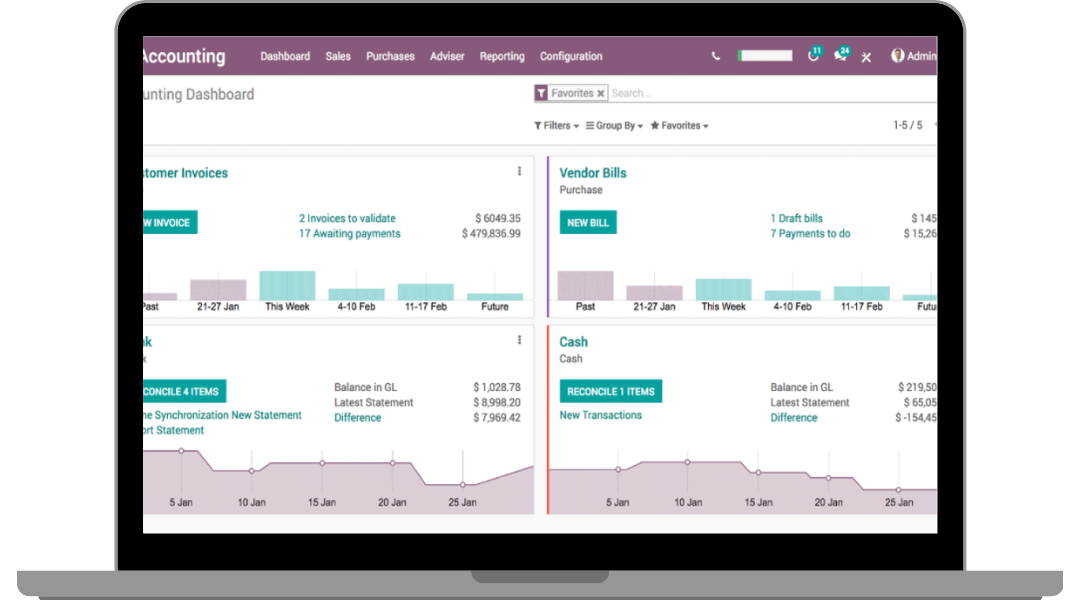This screenshot has width=1080, height=600.
Task: Click the phone call icon in top bar
Action: pos(715,57)
